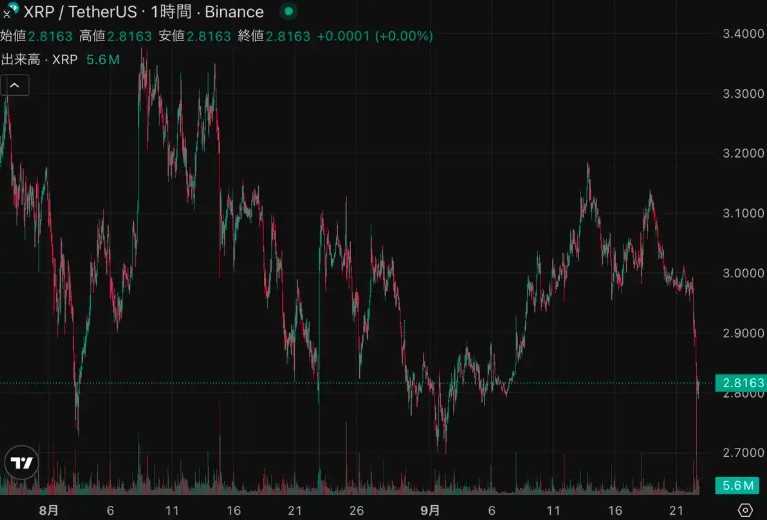Open chart settings gear icon
The width and height of the screenshot is (767, 520).
(744, 510)
